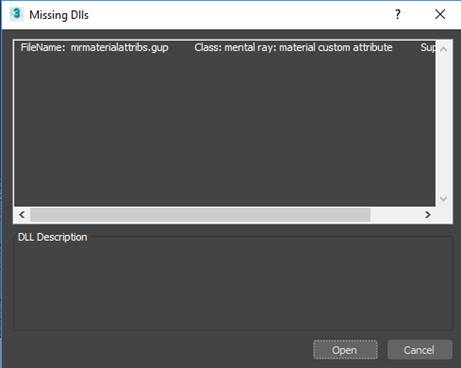Image resolution: width=461 pixels, height=368 pixels.
Task: Click the vertical scrollbar down arrow
Action: [x=443, y=198]
